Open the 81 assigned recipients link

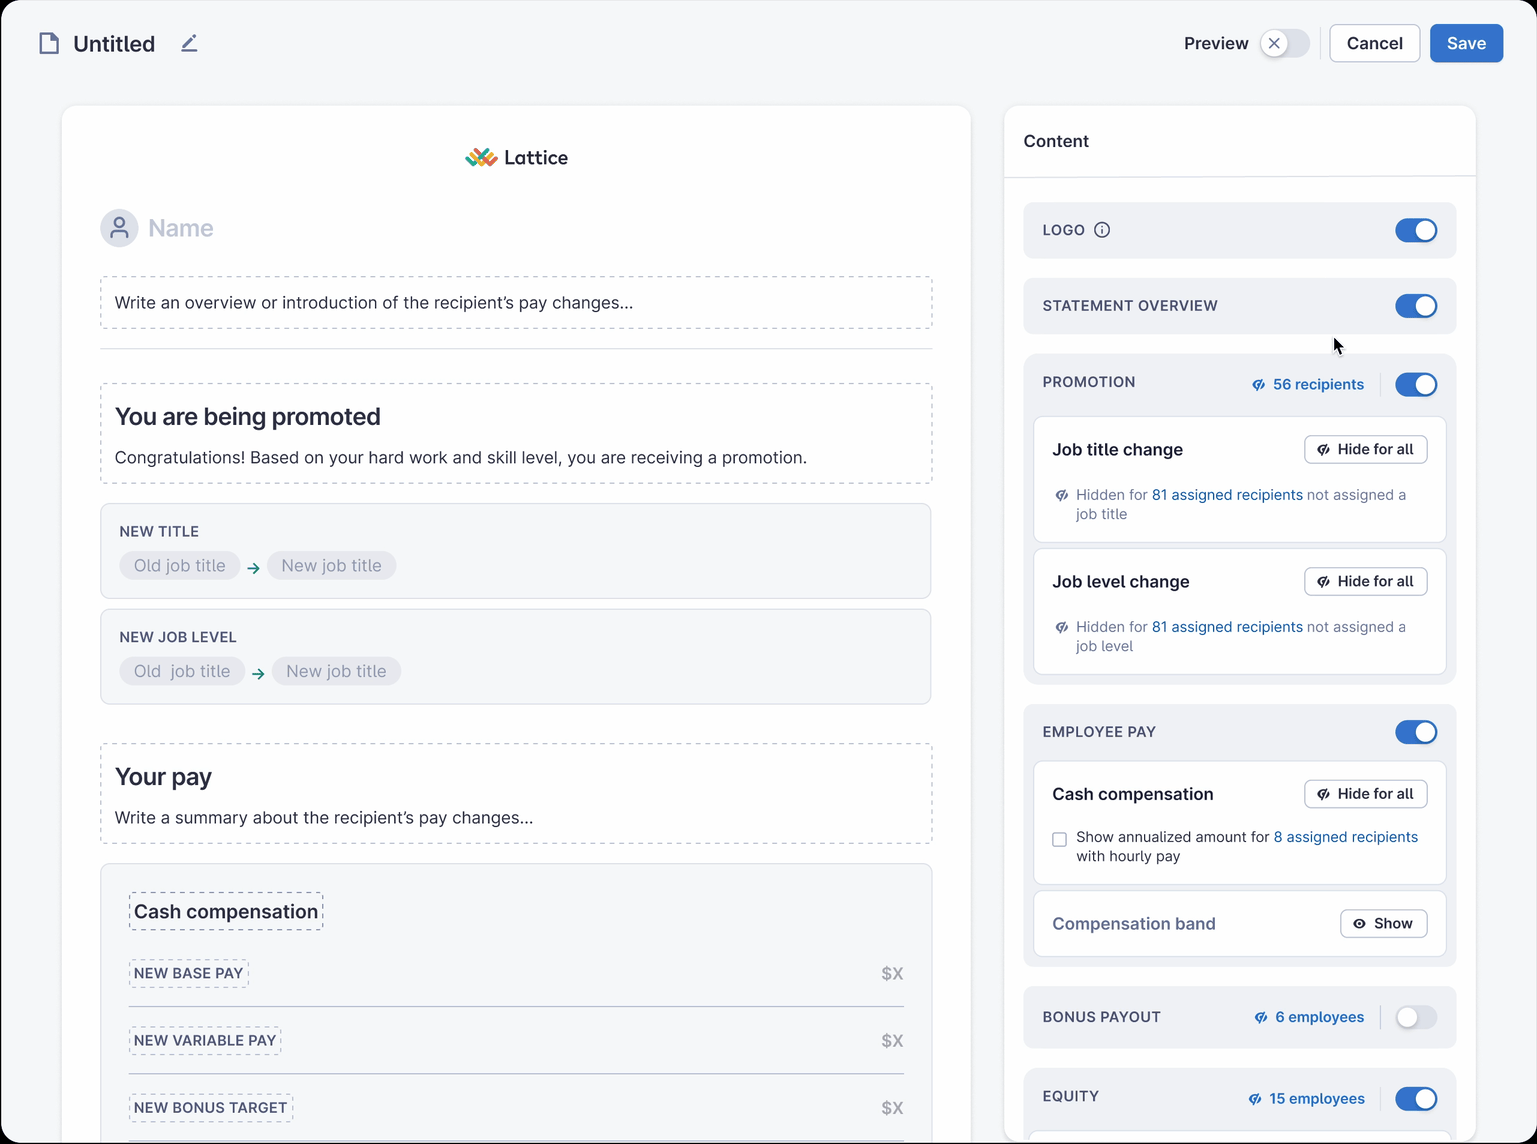[1227, 494]
